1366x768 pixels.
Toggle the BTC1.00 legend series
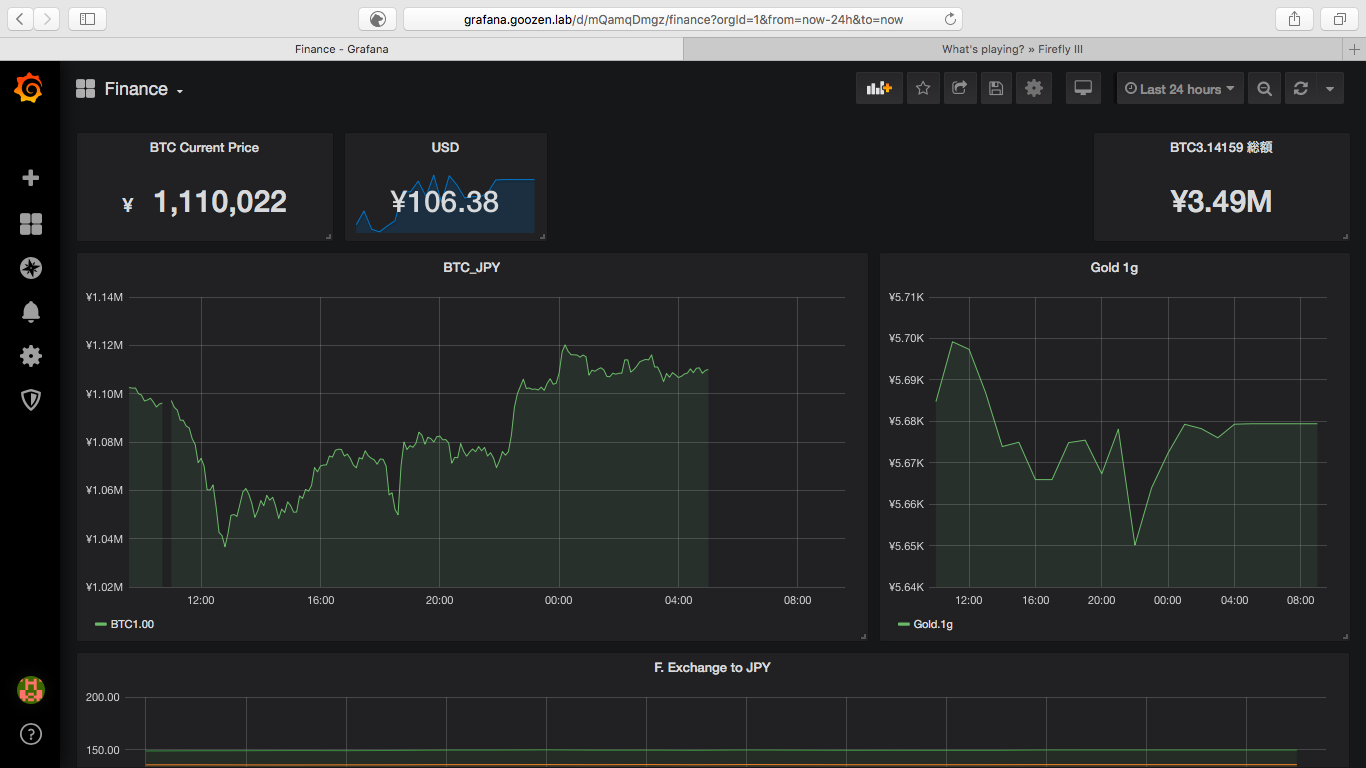pos(132,624)
